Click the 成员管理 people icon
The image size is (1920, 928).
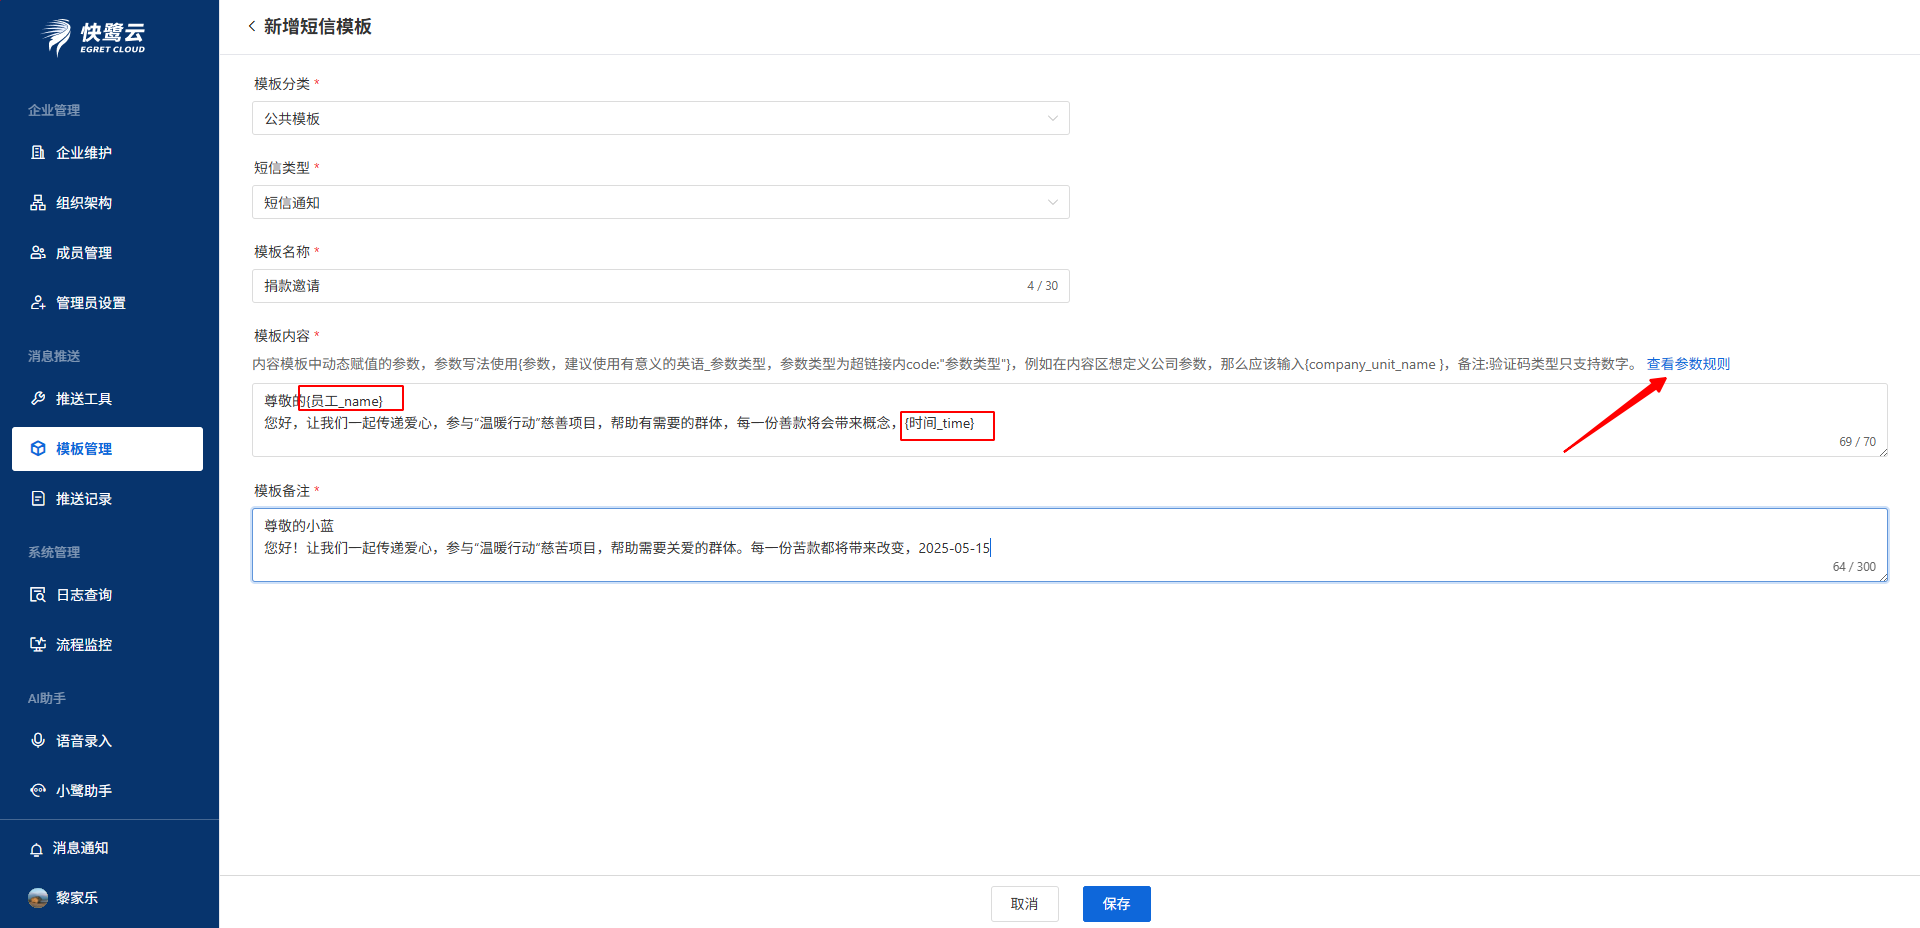coord(38,253)
